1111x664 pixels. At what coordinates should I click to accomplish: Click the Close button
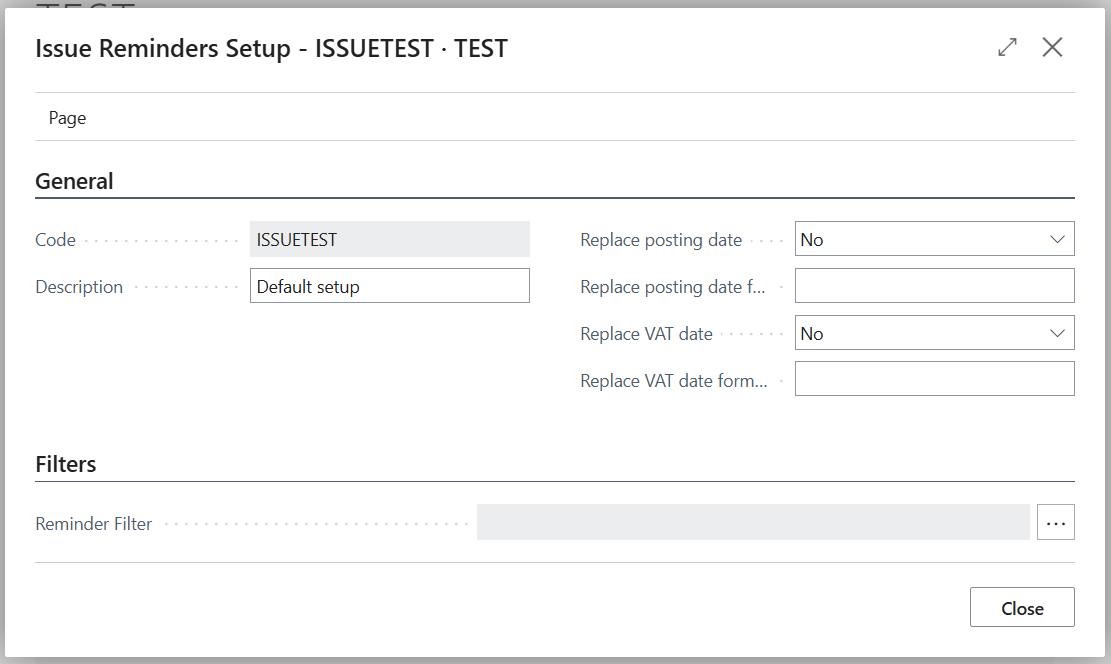pyautogui.click(x=1022, y=607)
